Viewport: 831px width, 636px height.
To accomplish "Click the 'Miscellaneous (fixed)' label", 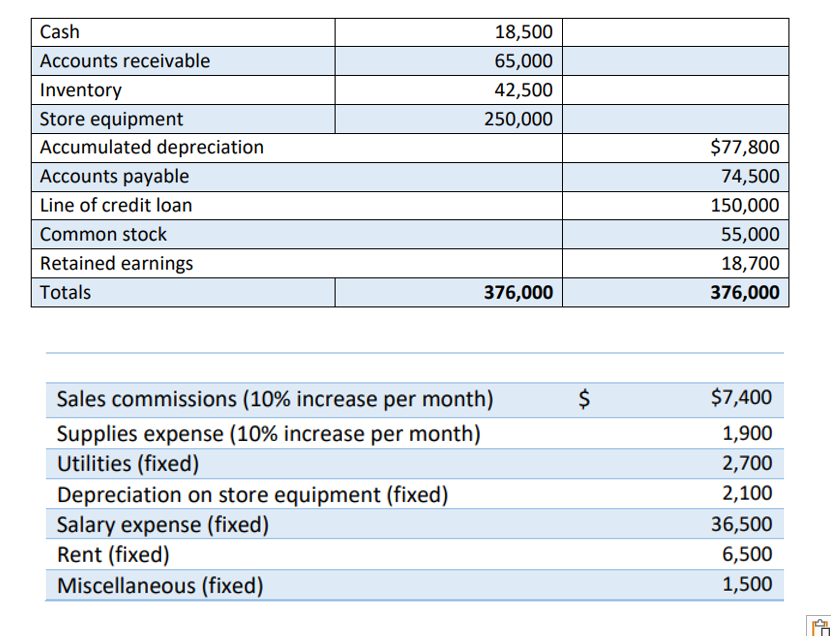I will (160, 586).
